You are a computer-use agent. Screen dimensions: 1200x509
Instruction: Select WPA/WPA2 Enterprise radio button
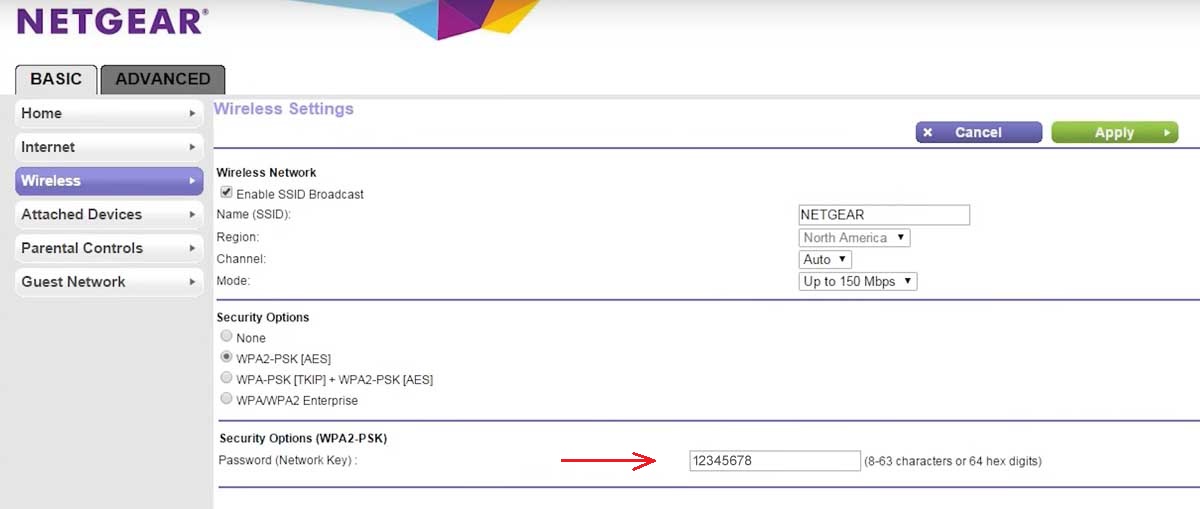(x=226, y=400)
